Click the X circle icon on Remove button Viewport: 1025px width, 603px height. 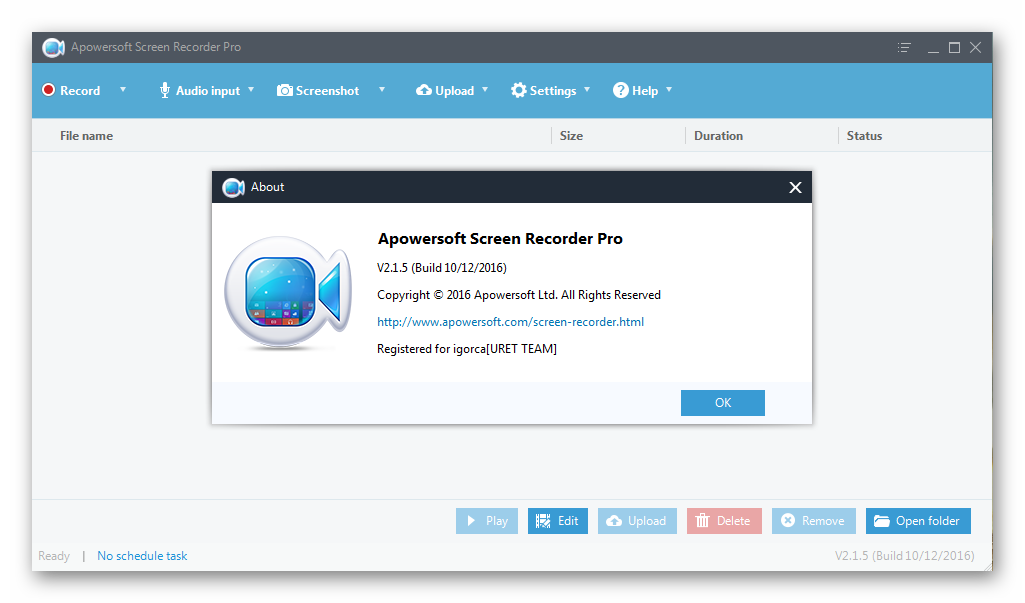(x=788, y=520)
